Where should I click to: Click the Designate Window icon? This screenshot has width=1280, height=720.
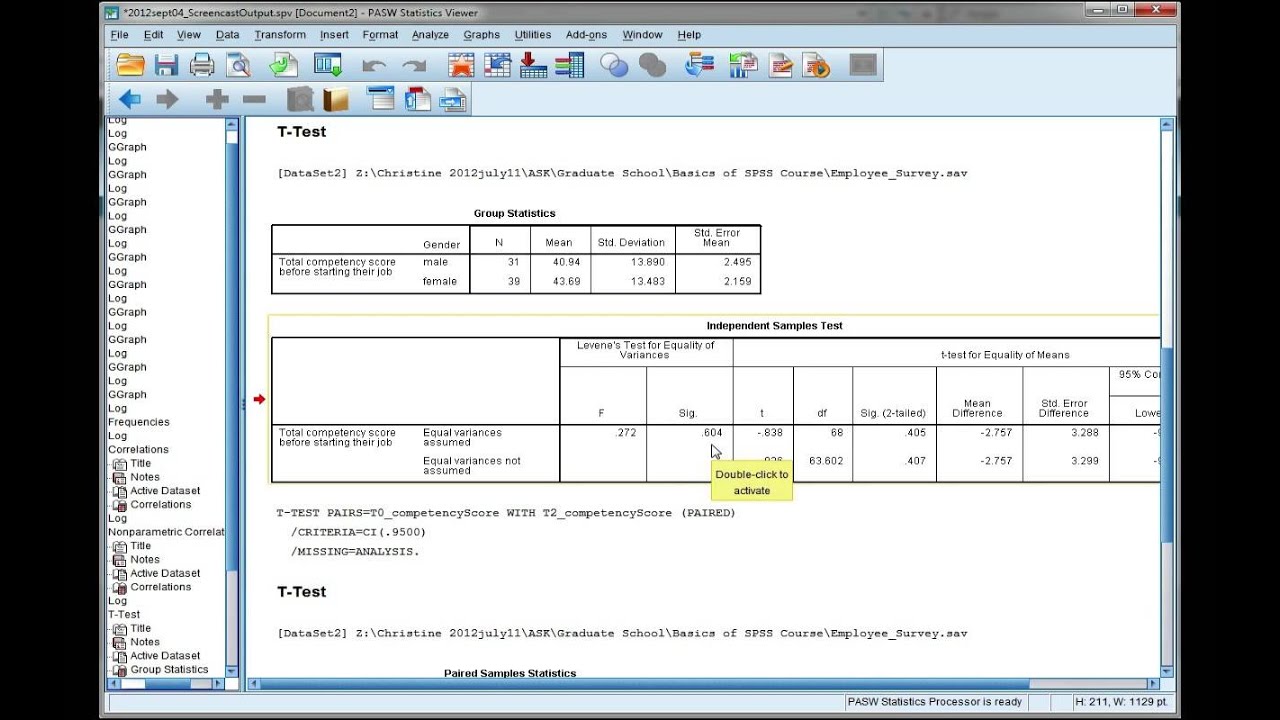pyautogui.click(x=862, y=66)
